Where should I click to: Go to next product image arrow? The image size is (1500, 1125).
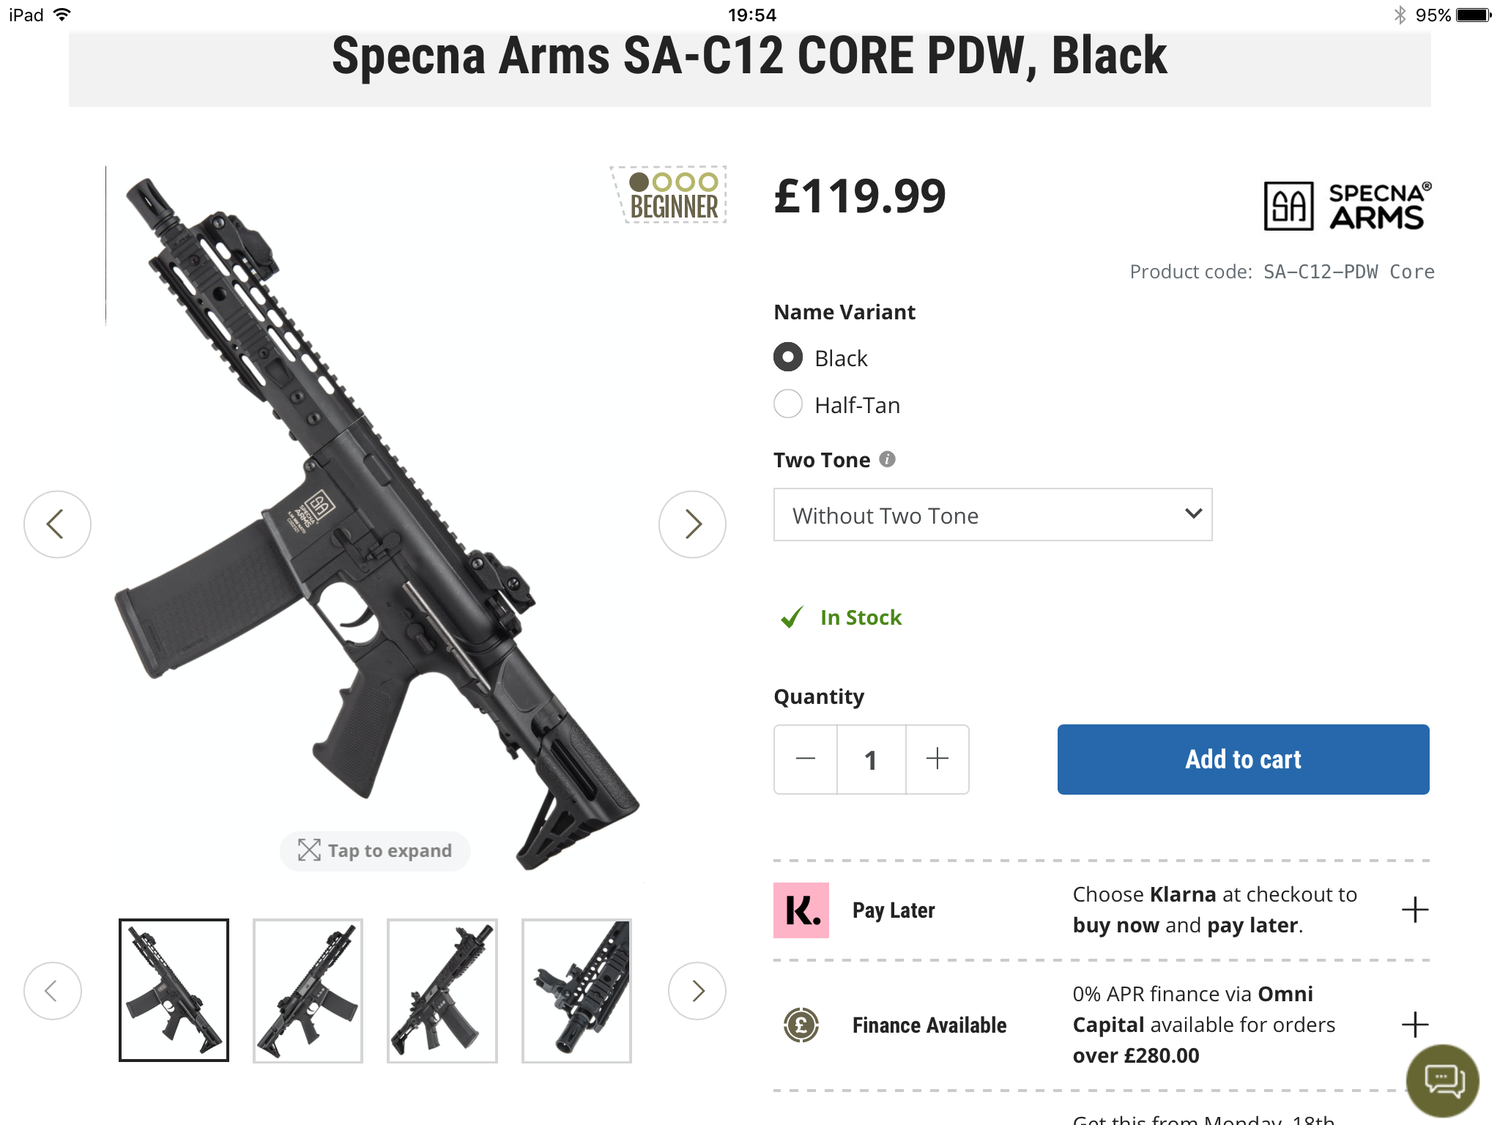coord(692,524)
